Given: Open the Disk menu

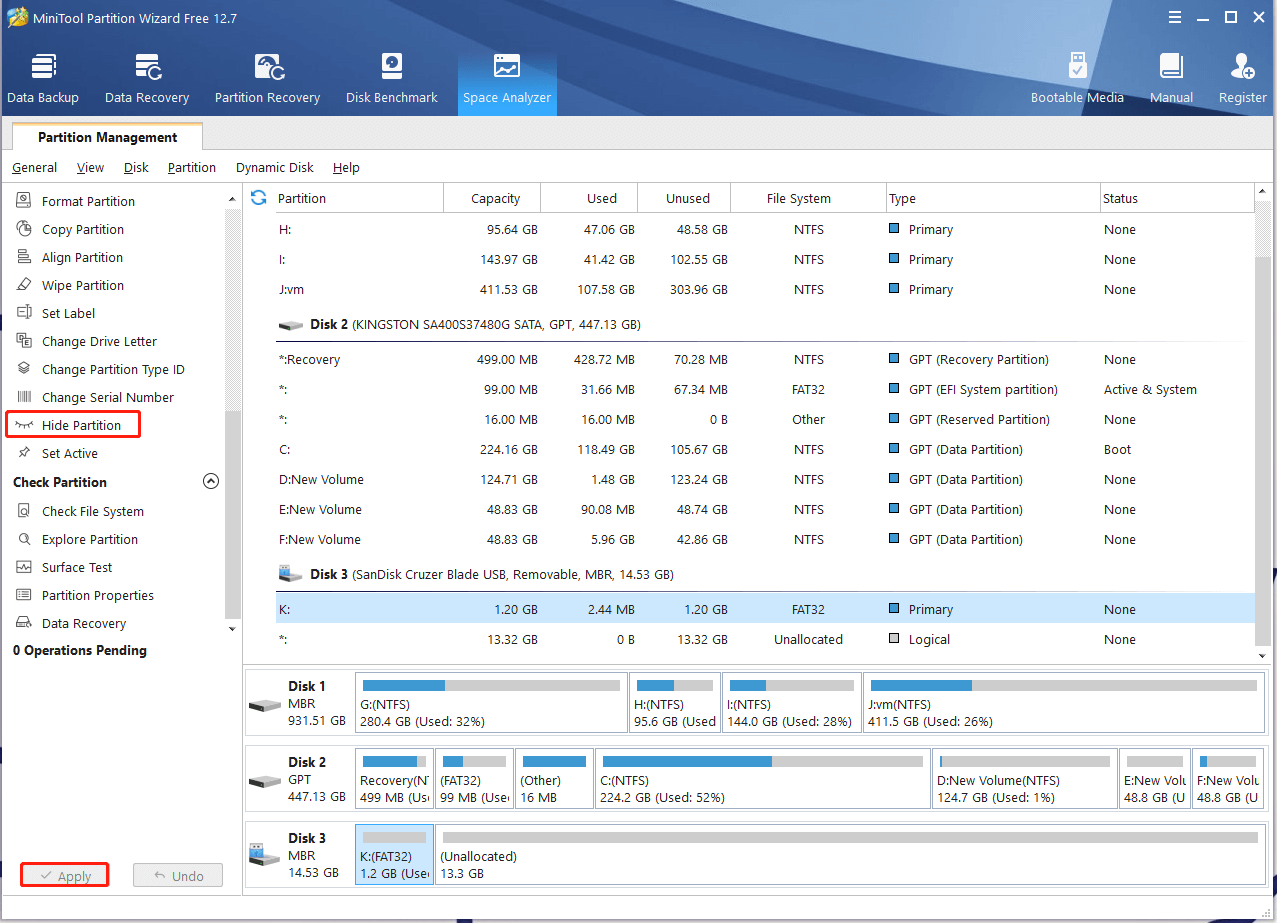Looking at the screenshot, I should 136,167.
